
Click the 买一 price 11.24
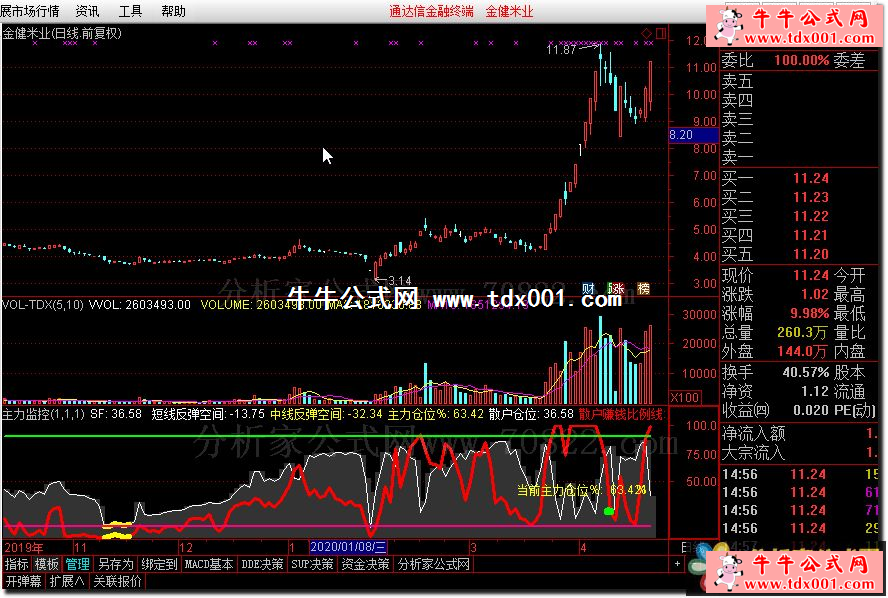tap(810, 178)
